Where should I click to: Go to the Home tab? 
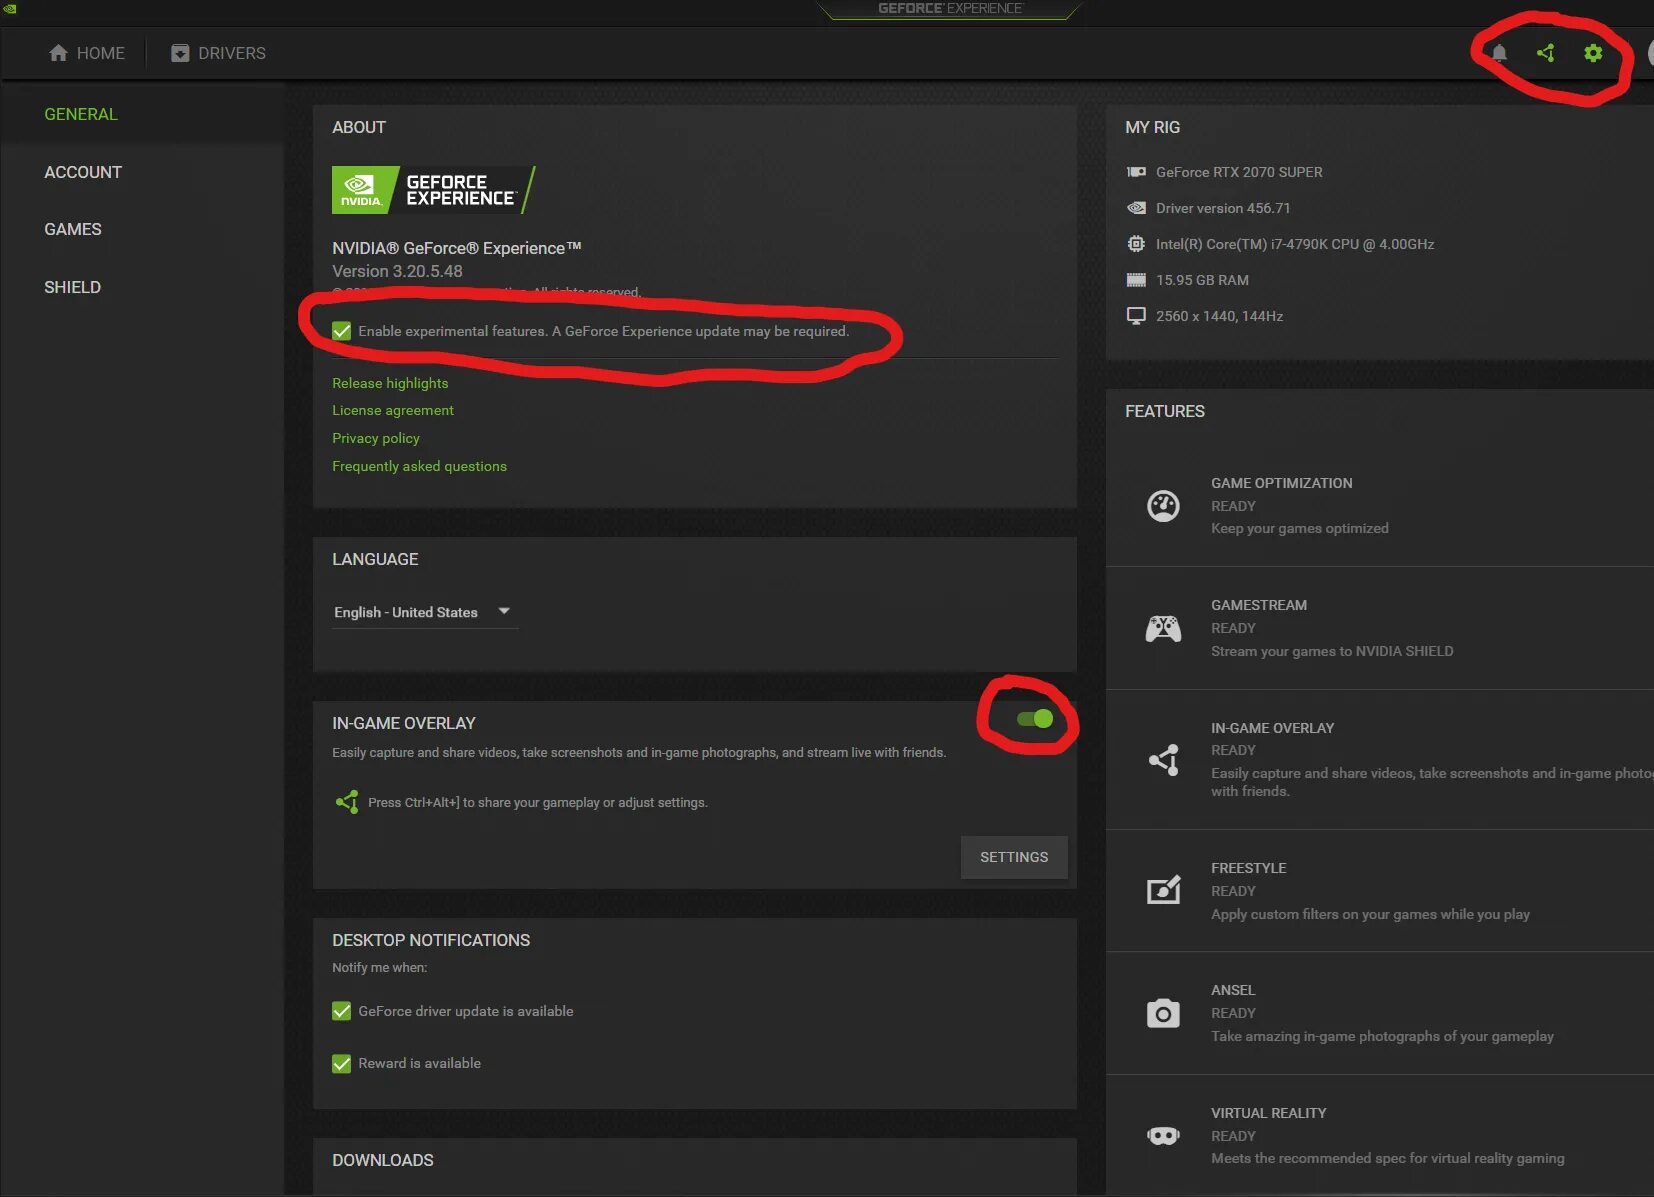87,53
